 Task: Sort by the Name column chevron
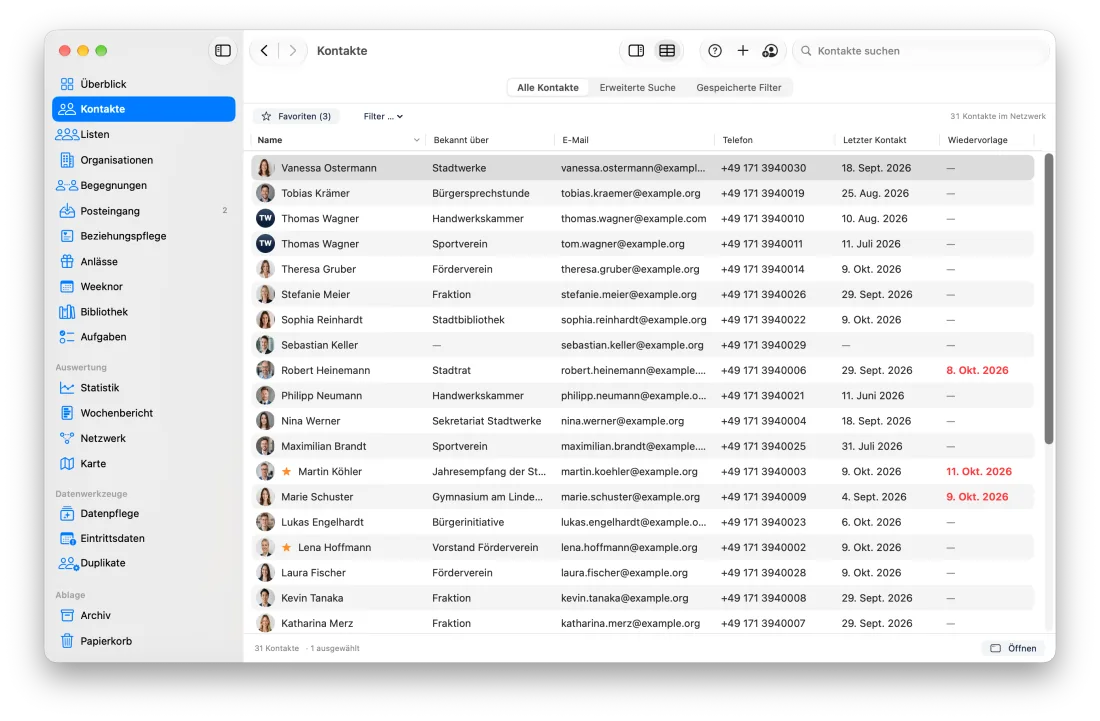[417, 140]
